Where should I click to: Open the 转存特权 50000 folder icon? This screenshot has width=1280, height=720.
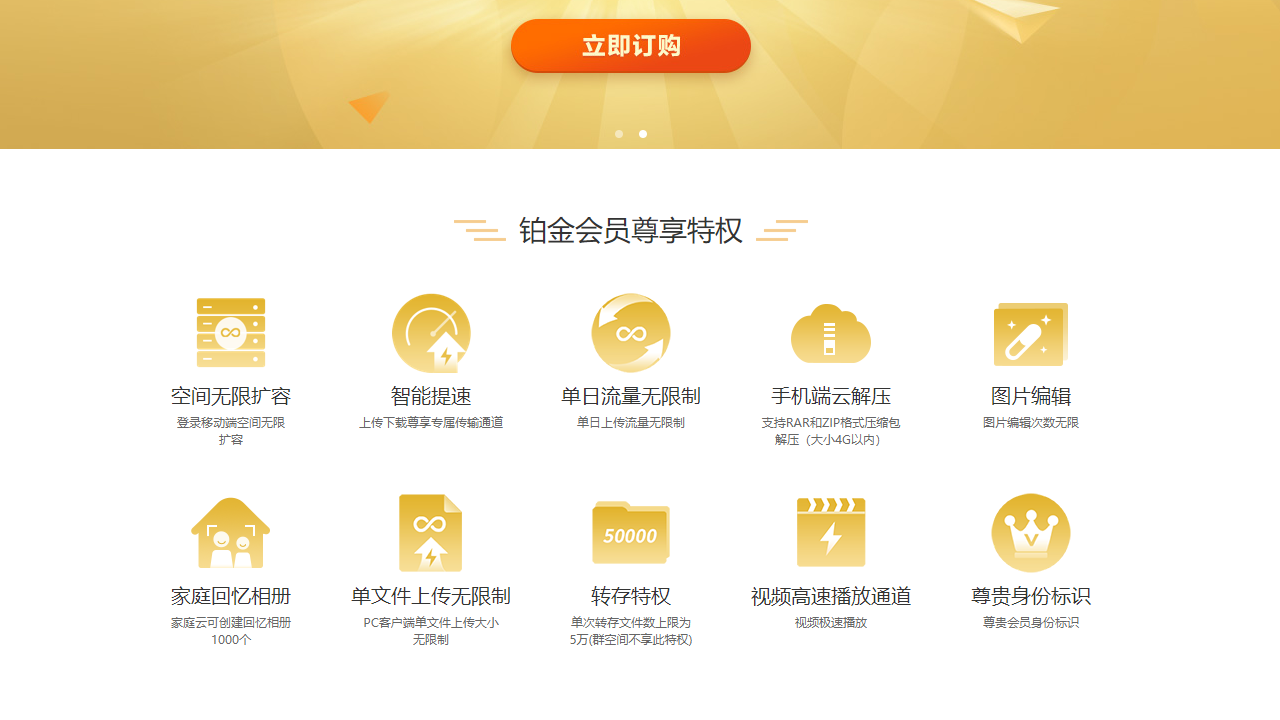[x=630, y=532]
